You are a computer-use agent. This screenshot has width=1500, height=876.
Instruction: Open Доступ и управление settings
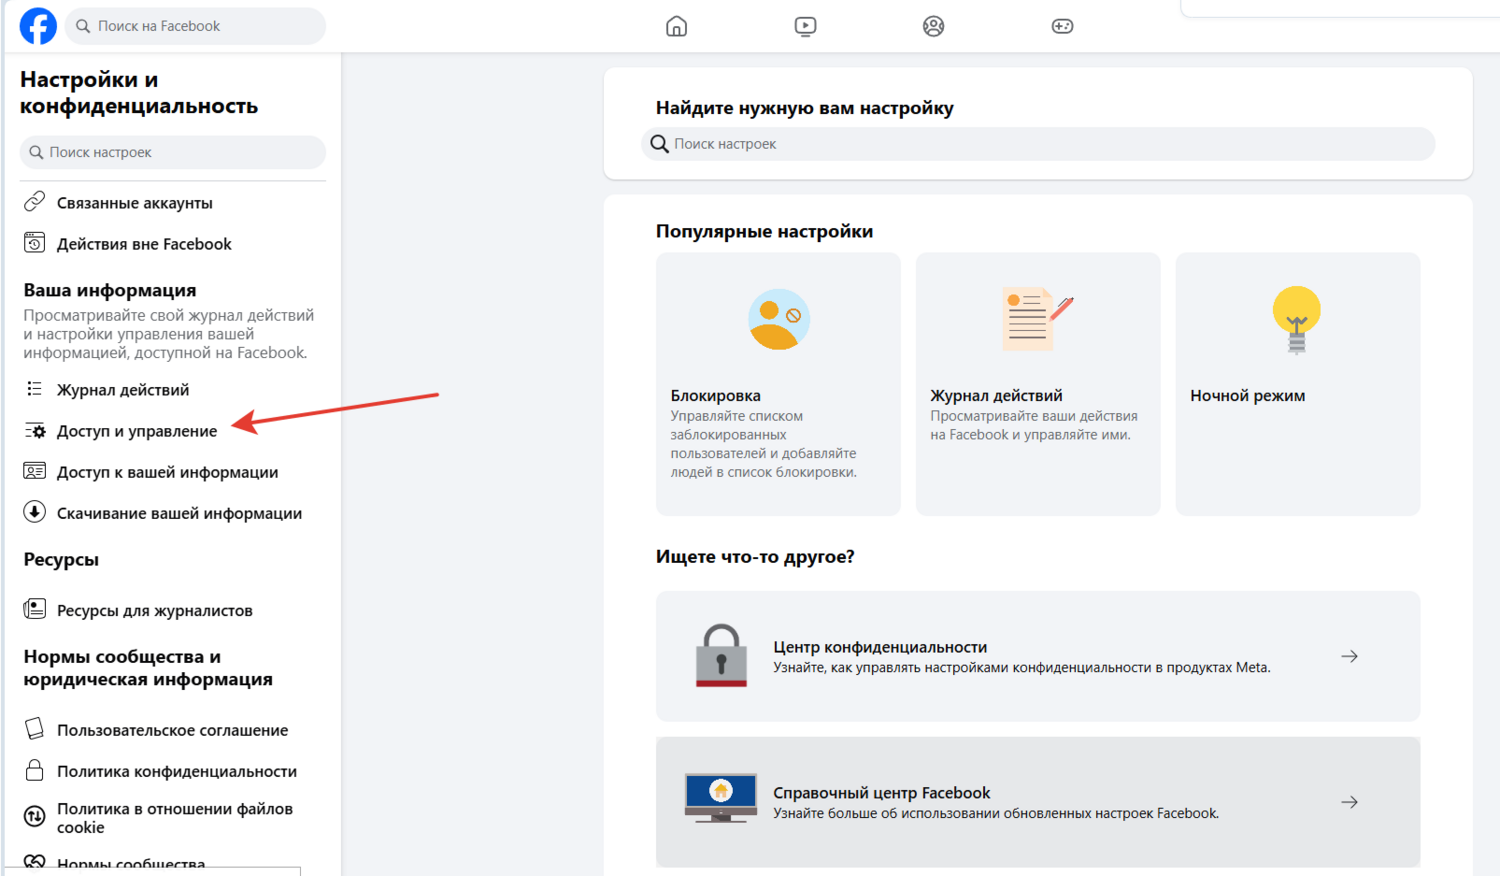pos(137,431)
